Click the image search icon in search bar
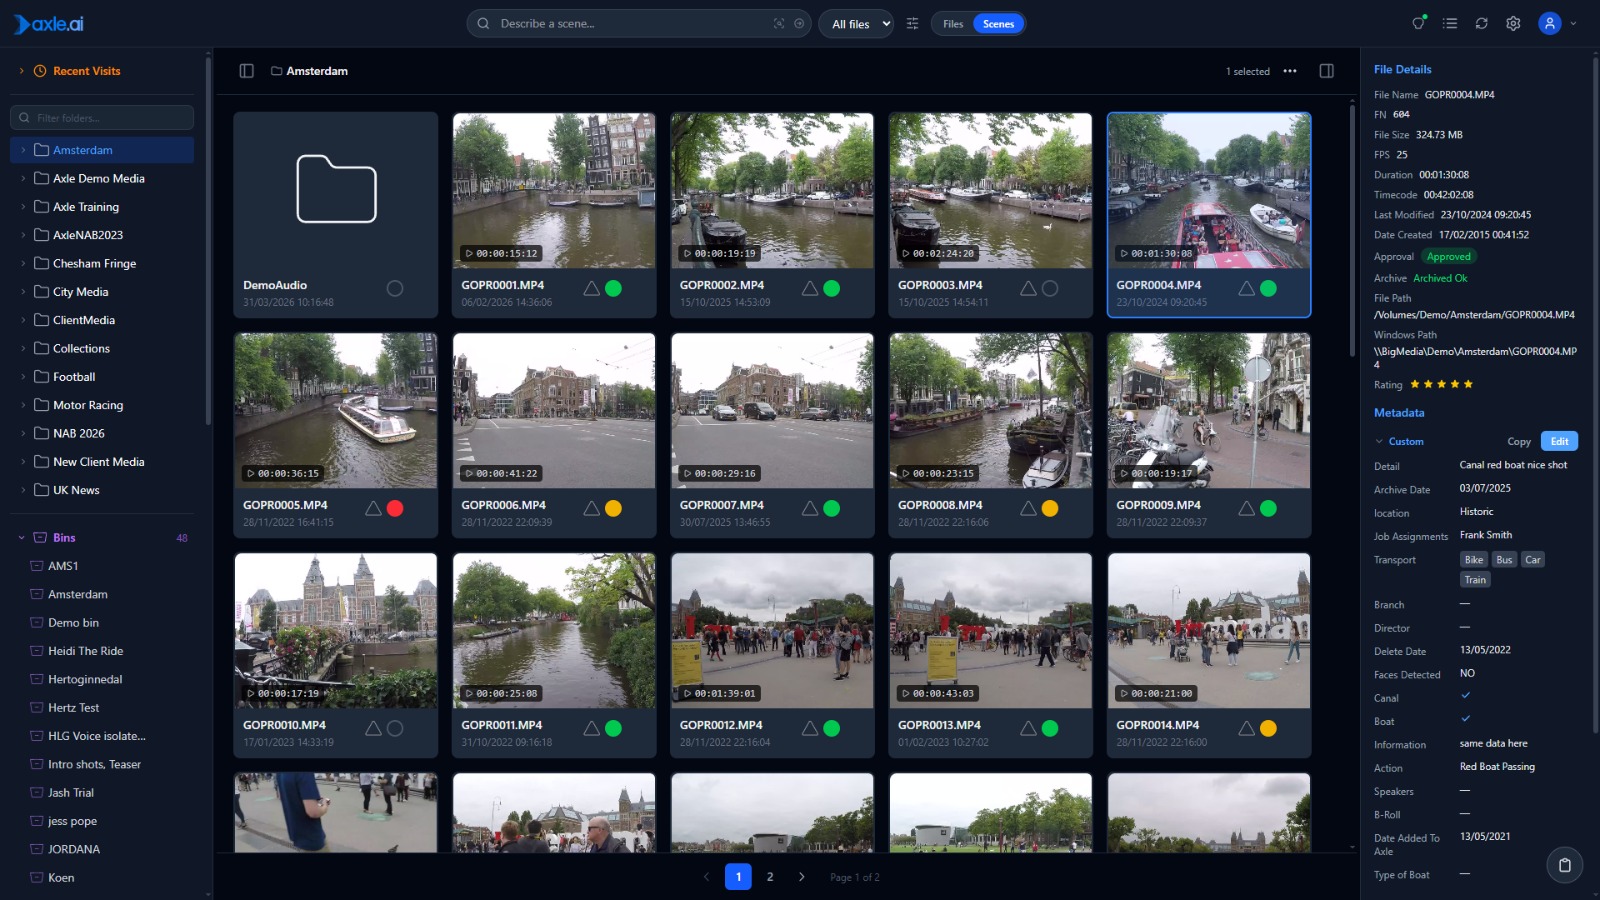Screen dimensions: 1600x900 [779, 24]
